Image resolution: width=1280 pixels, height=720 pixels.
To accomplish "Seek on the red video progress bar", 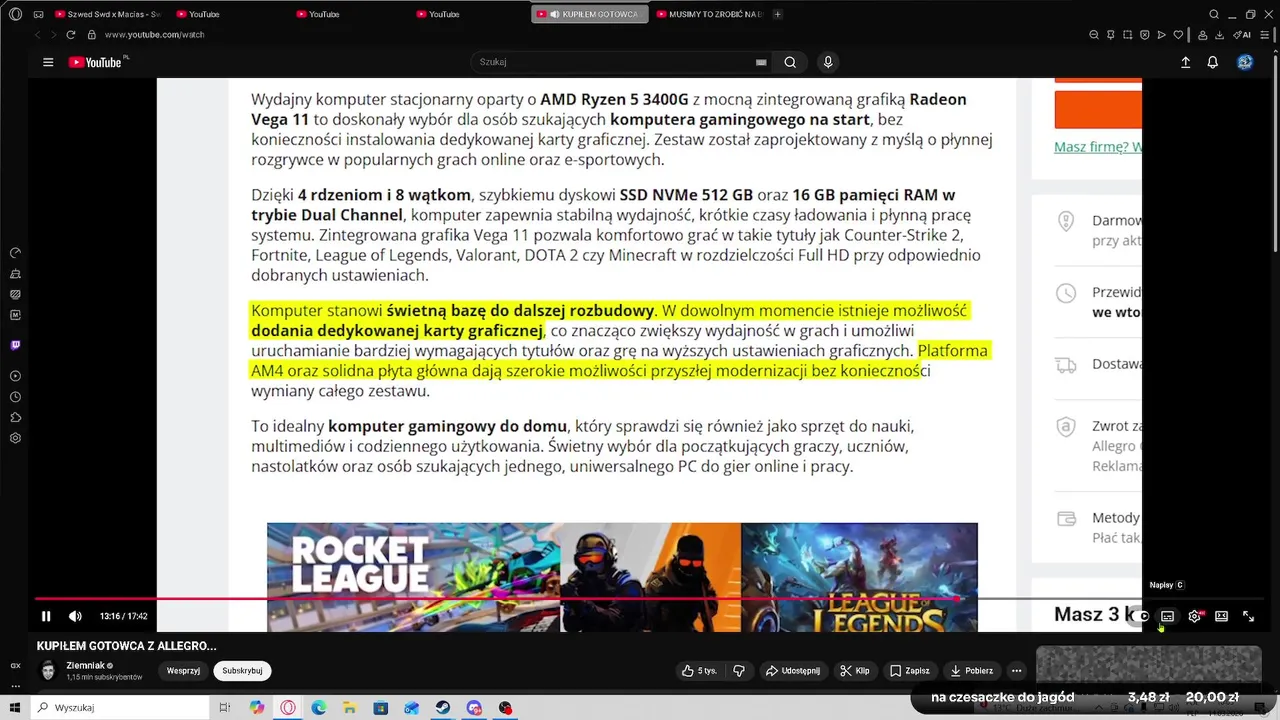I will tap(497, 599).
